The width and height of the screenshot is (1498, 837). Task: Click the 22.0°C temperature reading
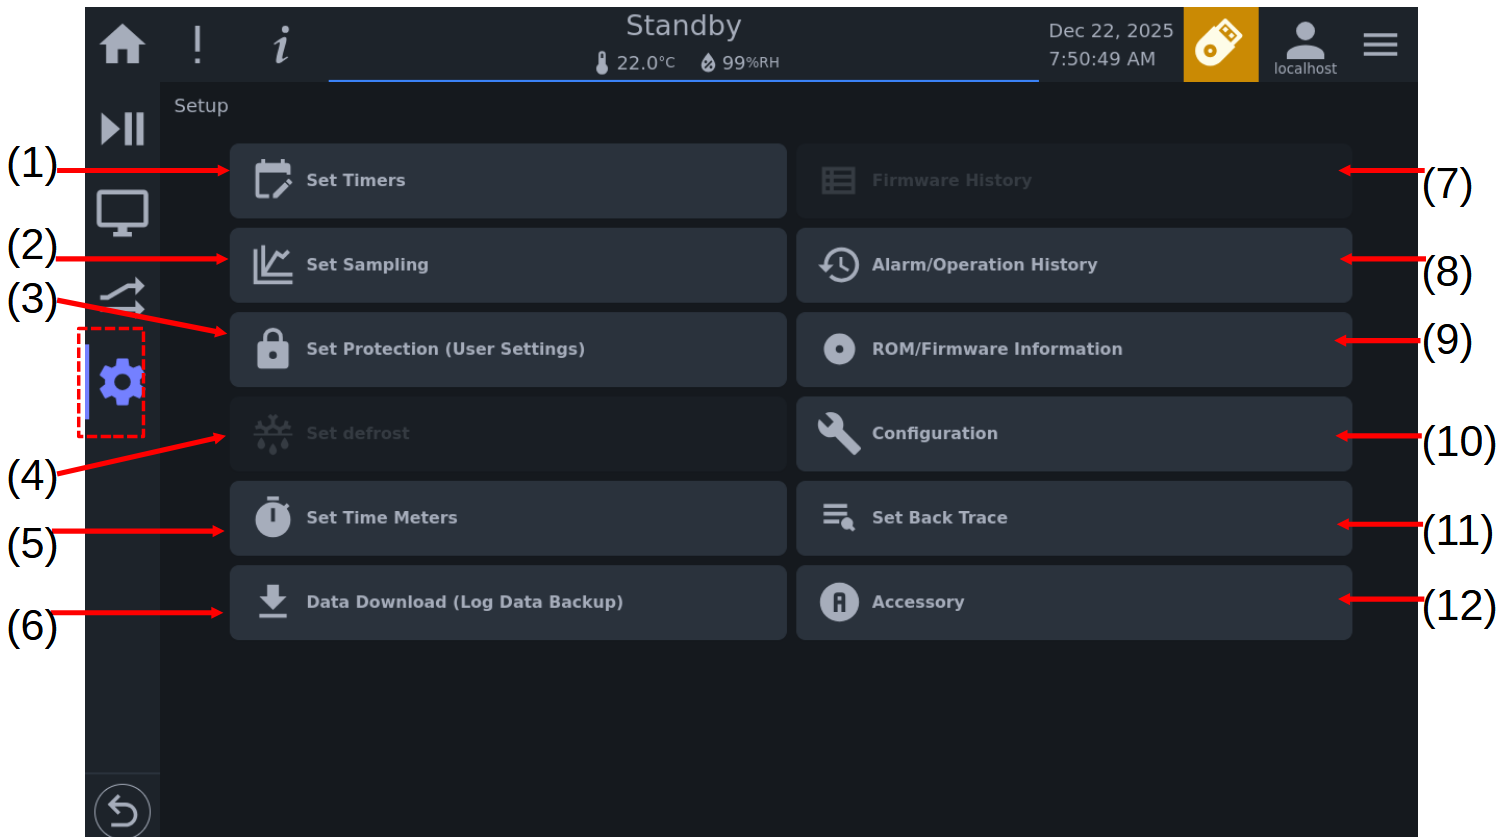click(646, 63)
